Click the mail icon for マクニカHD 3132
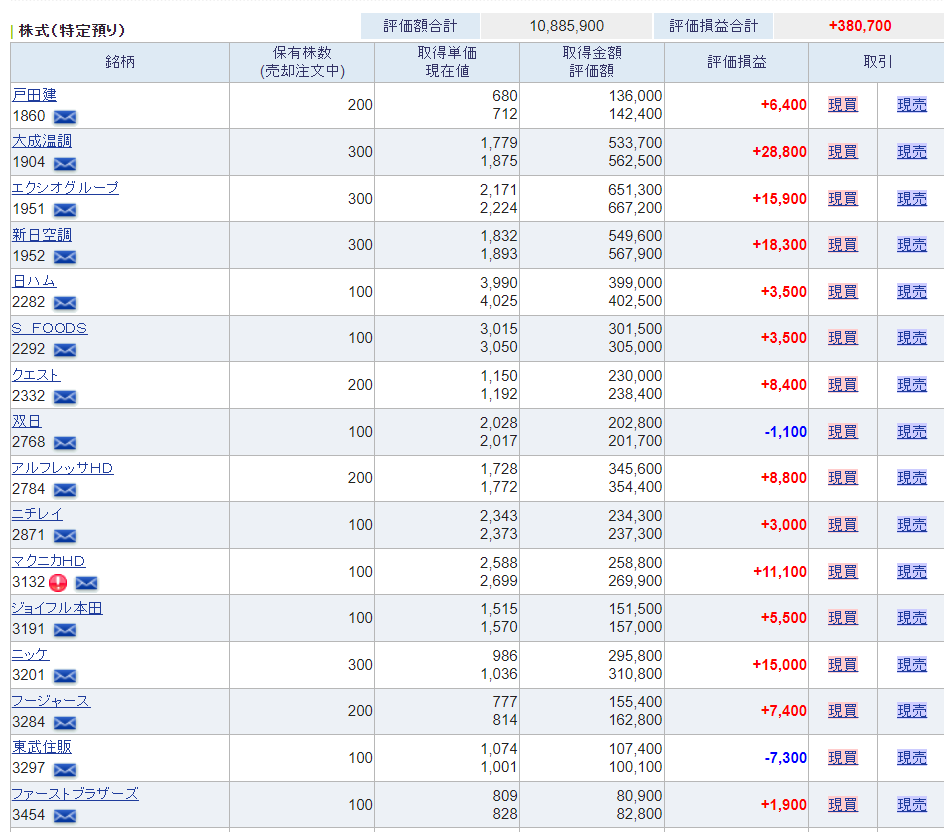Screen dimensions: 944x832 [87, 583]
